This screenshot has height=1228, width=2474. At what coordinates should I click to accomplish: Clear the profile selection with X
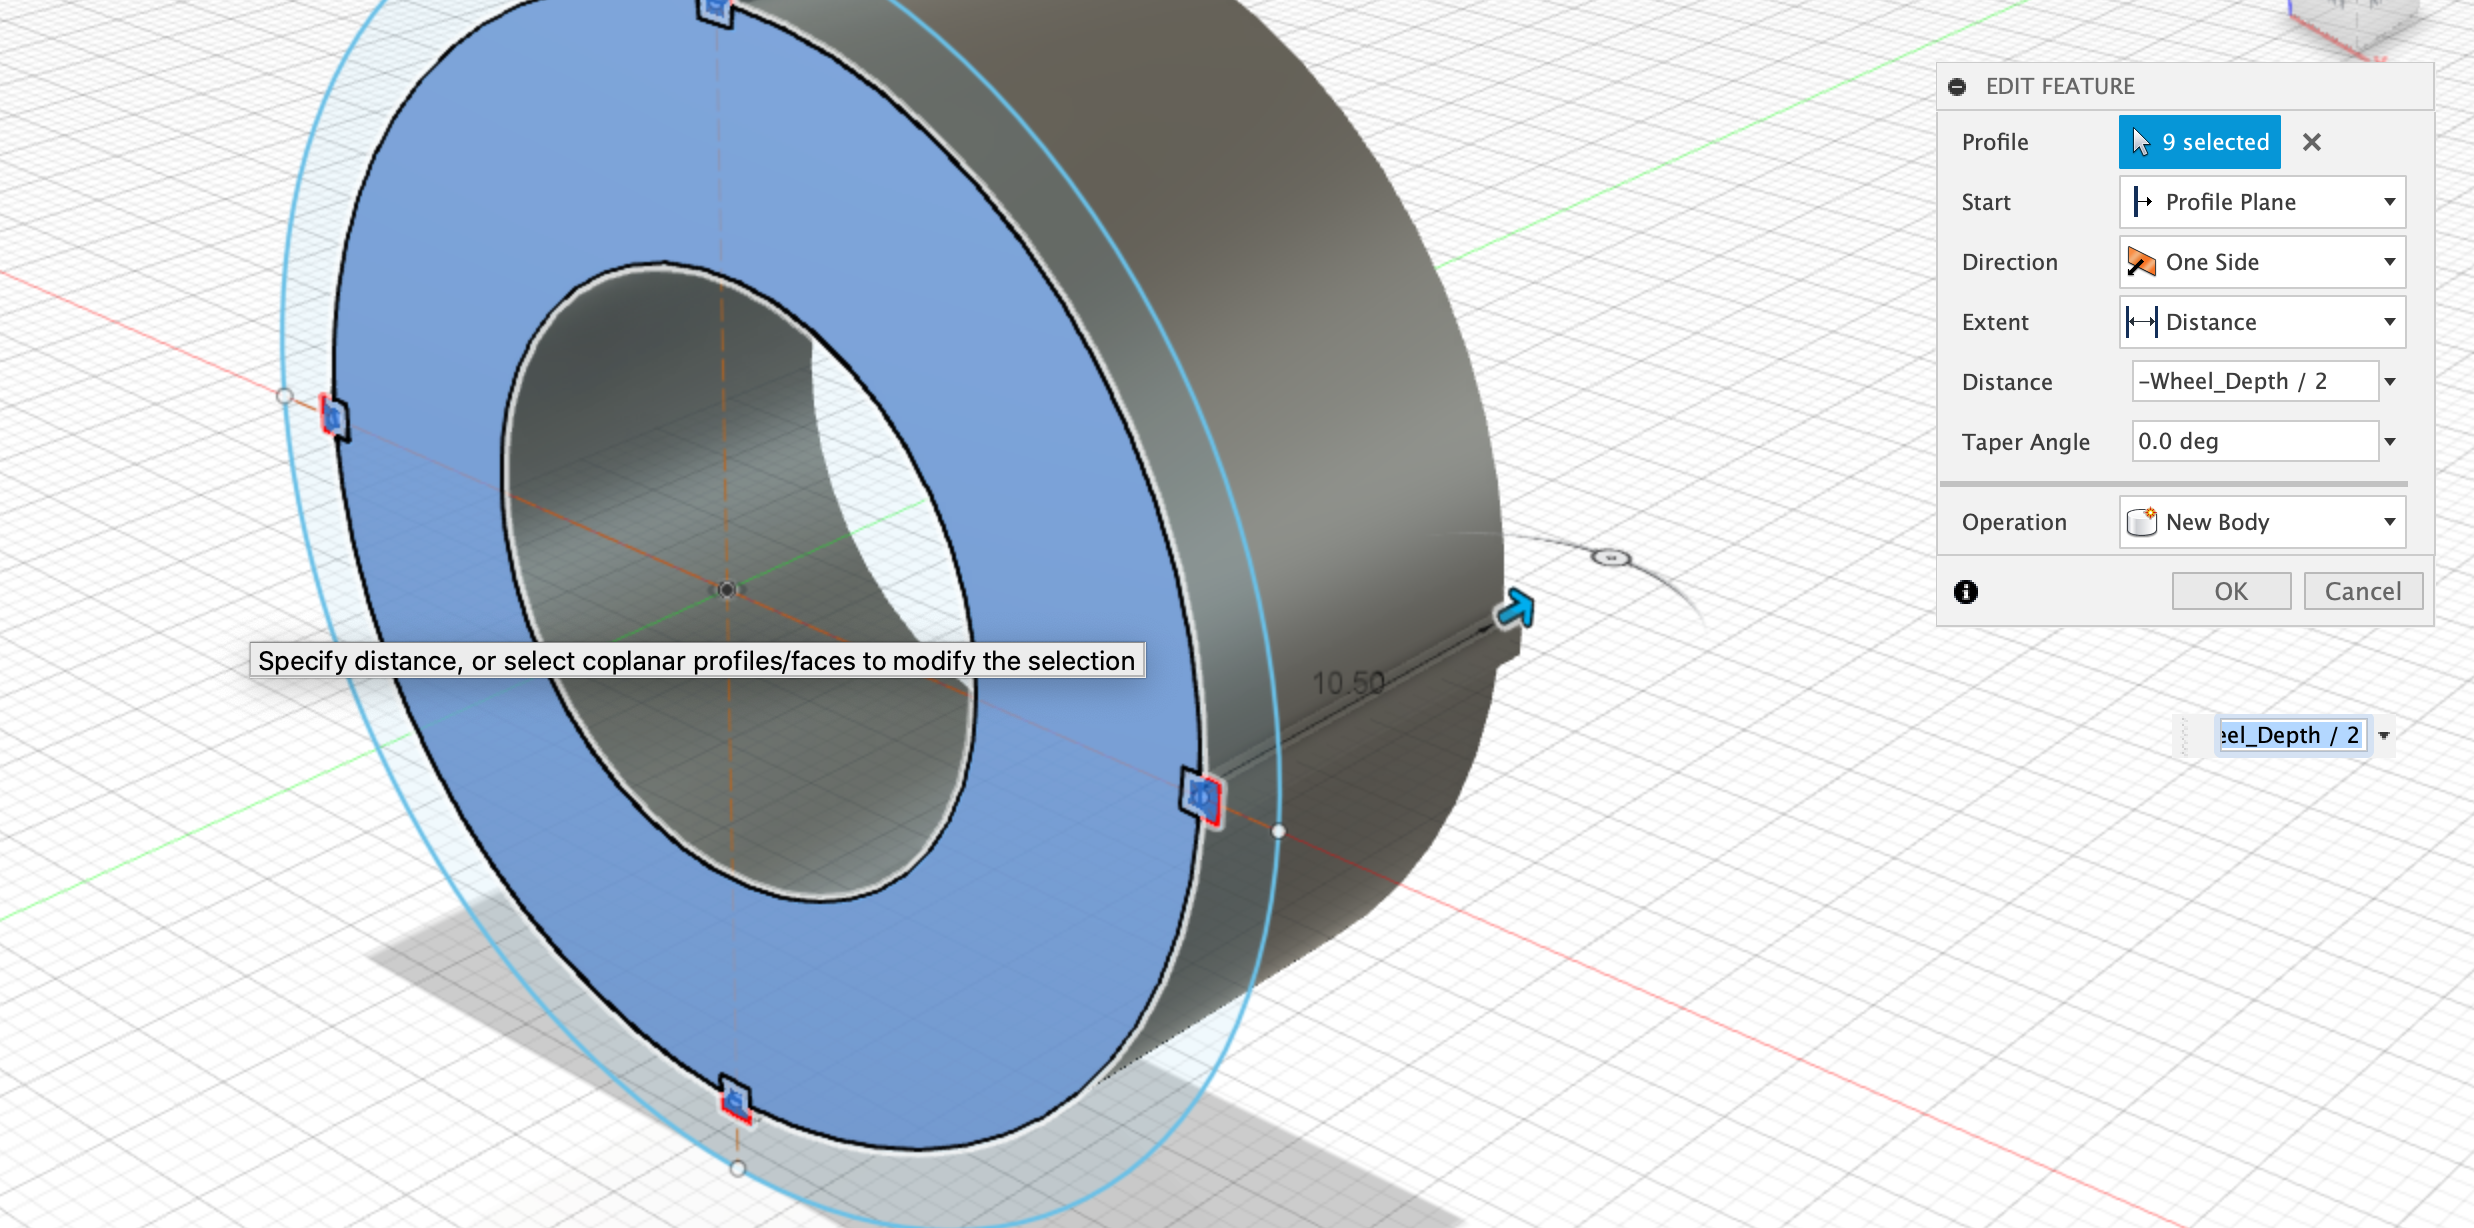coord(2311,142)
